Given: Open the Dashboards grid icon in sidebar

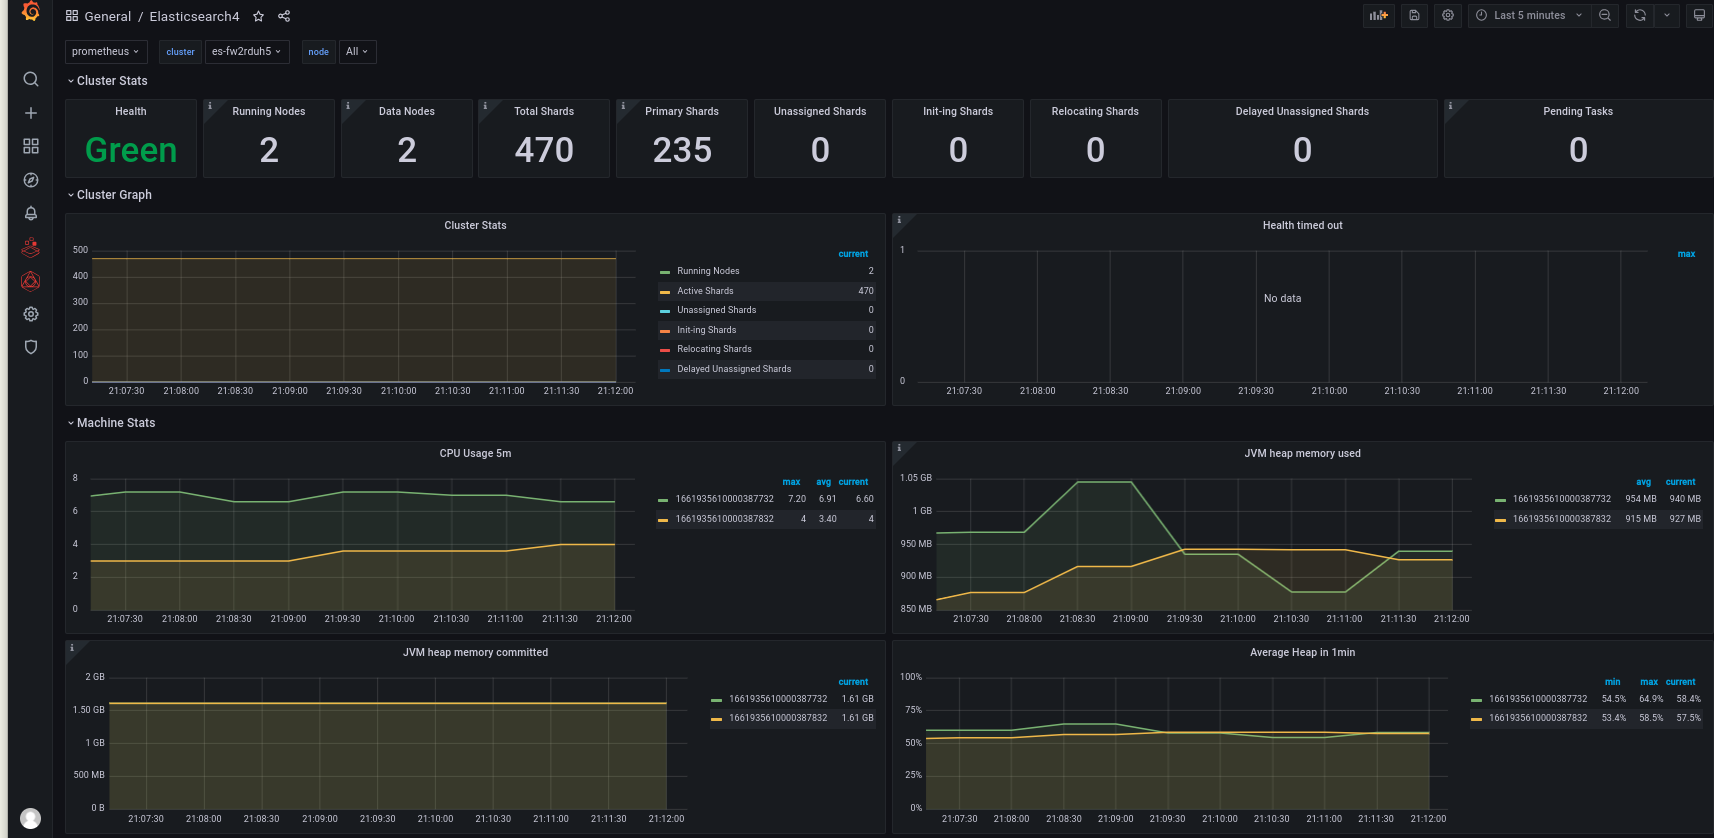Looking at the screenshot, I should 31,146.
